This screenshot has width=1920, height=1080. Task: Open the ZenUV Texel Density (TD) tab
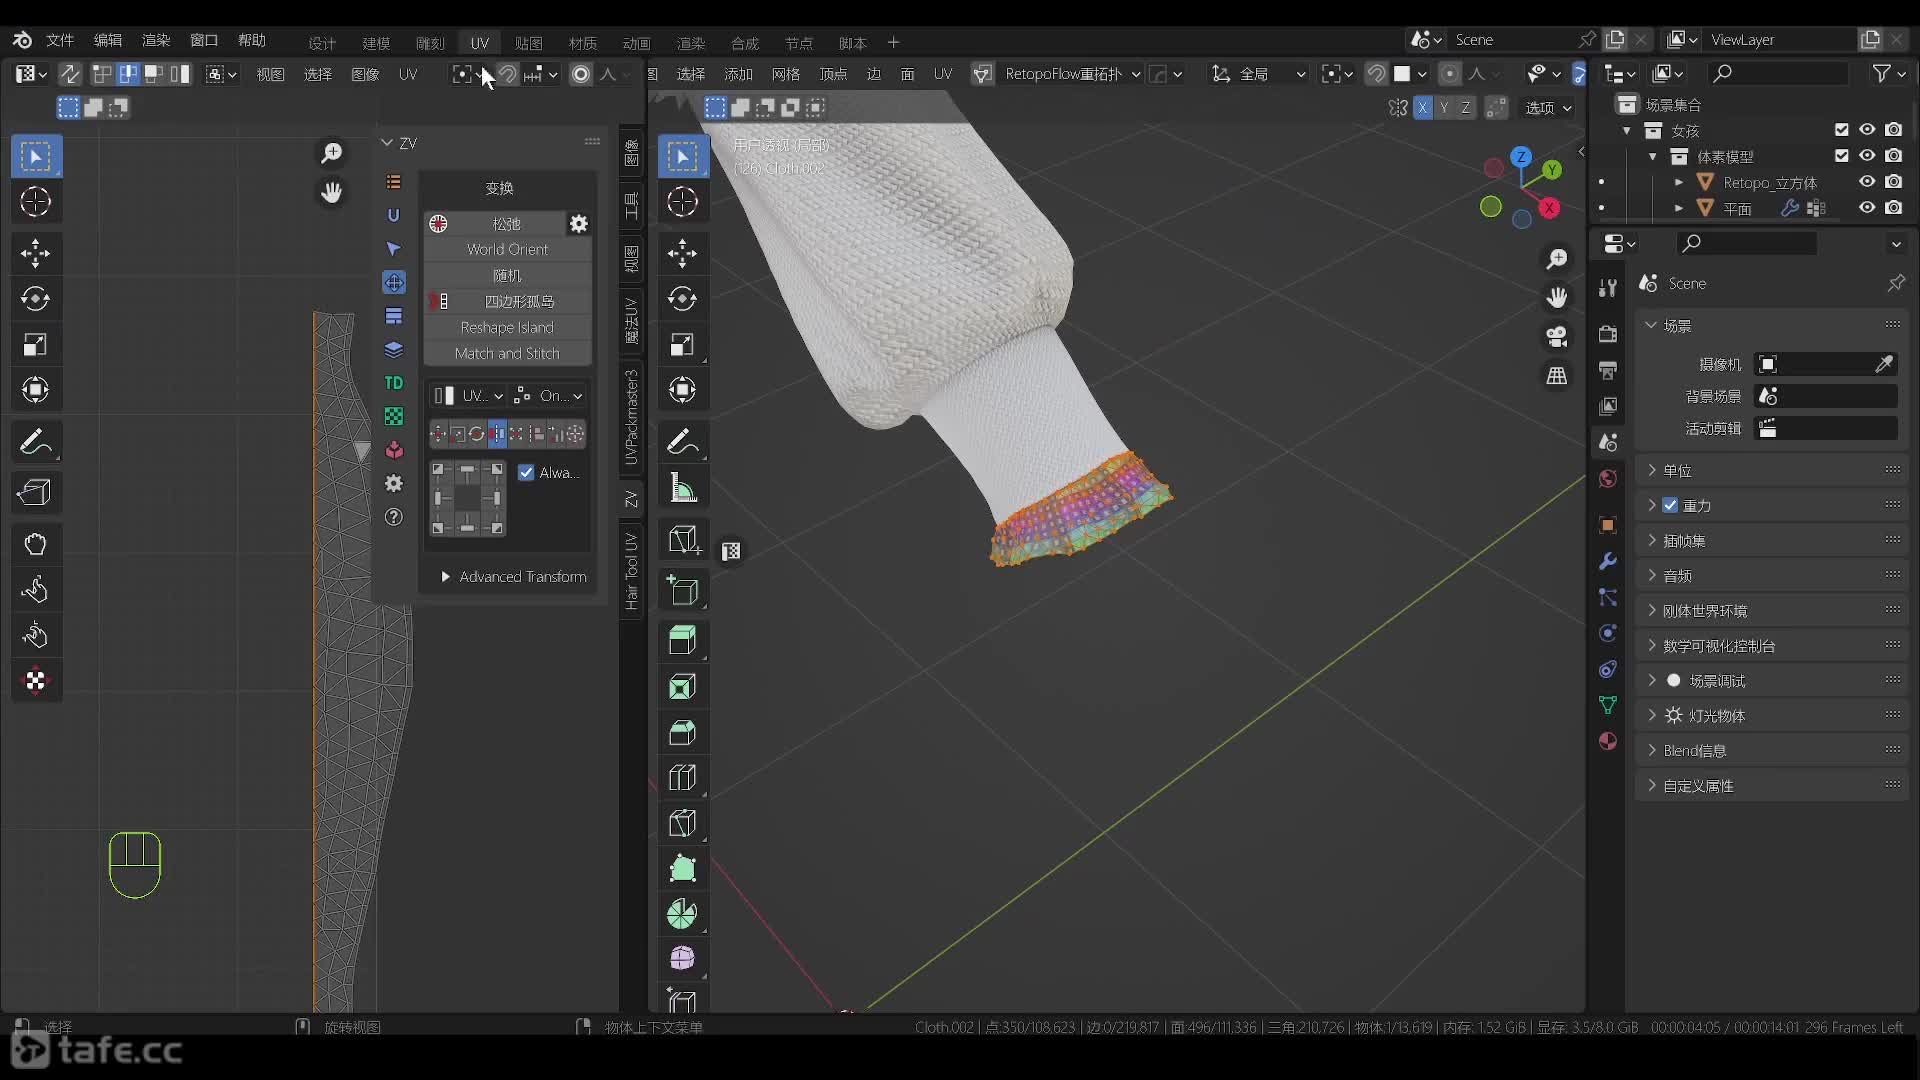(394, 383)
